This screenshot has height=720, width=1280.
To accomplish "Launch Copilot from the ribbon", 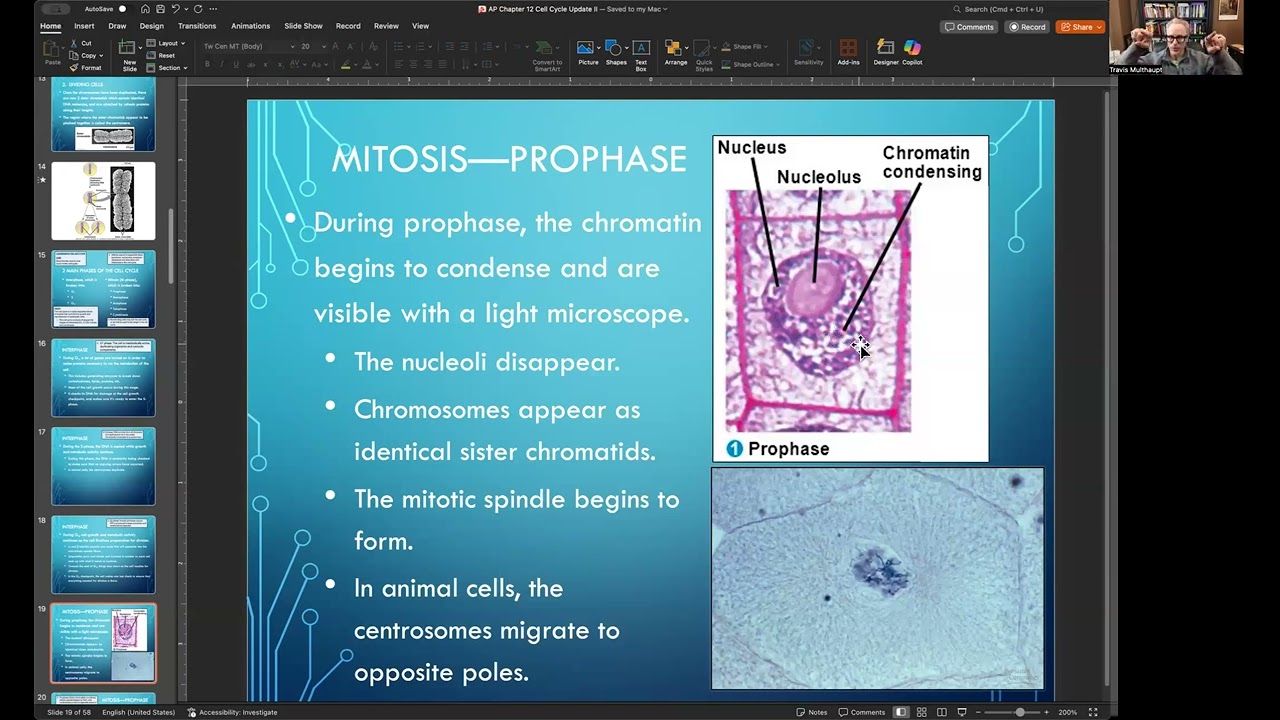I will 912,53.
